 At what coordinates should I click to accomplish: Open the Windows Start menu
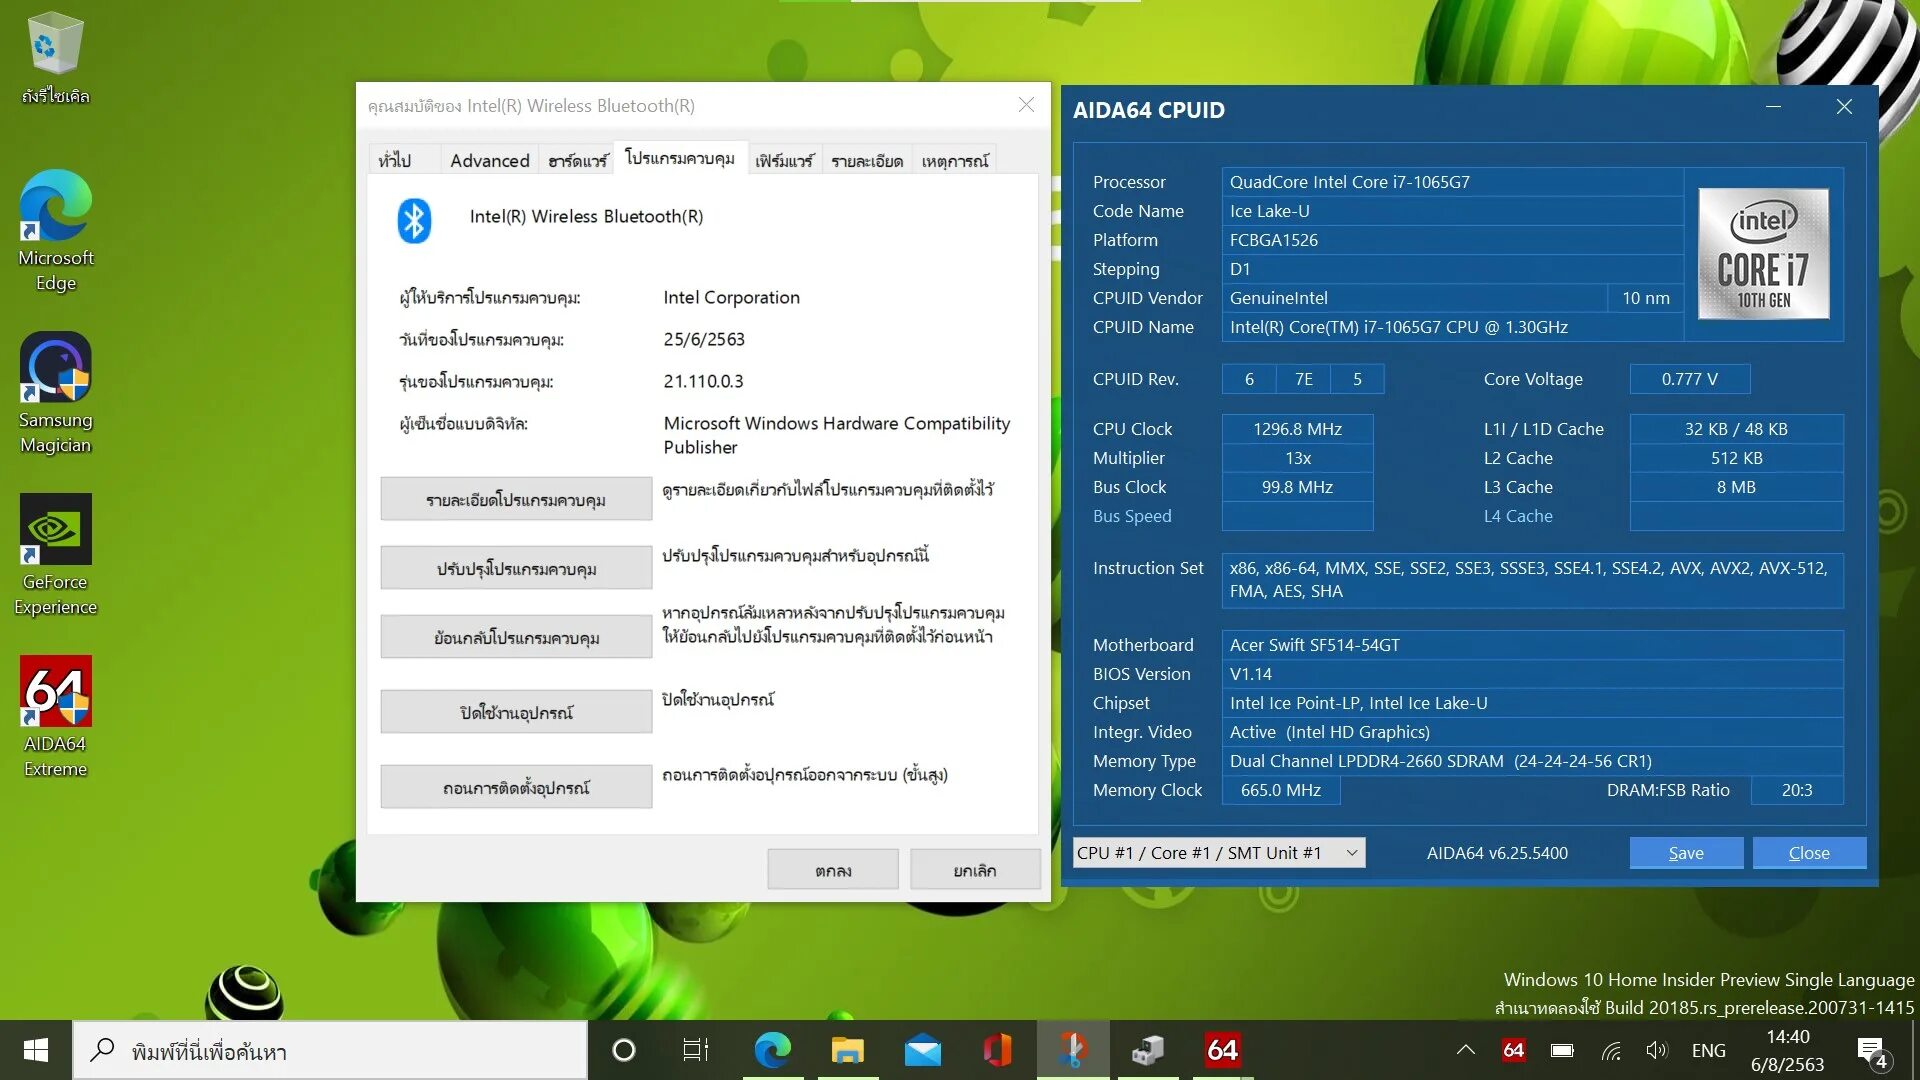pyautogui.click(x=36, y=1050)
